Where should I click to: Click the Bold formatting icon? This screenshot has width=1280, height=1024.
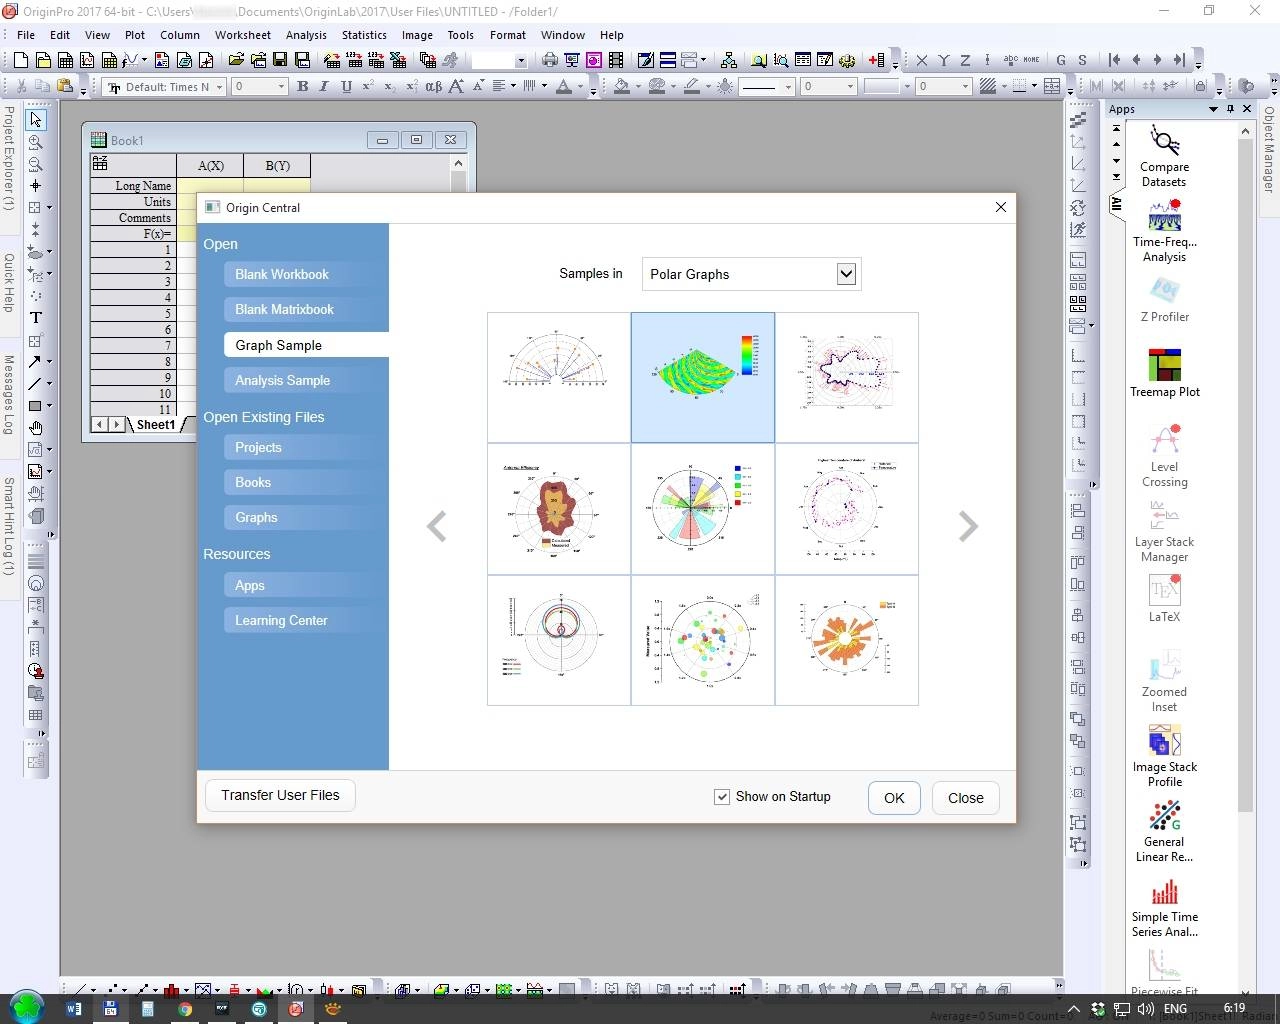(x=302, y=87)
